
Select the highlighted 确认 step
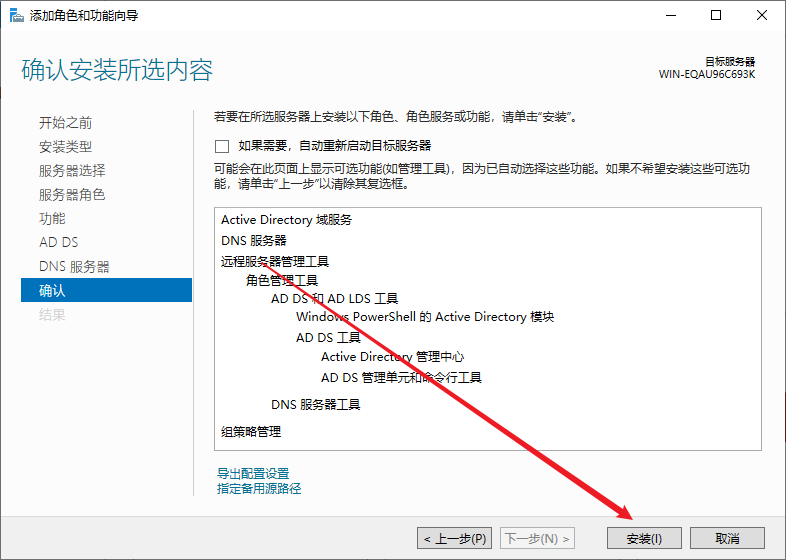tap(52, 291)
